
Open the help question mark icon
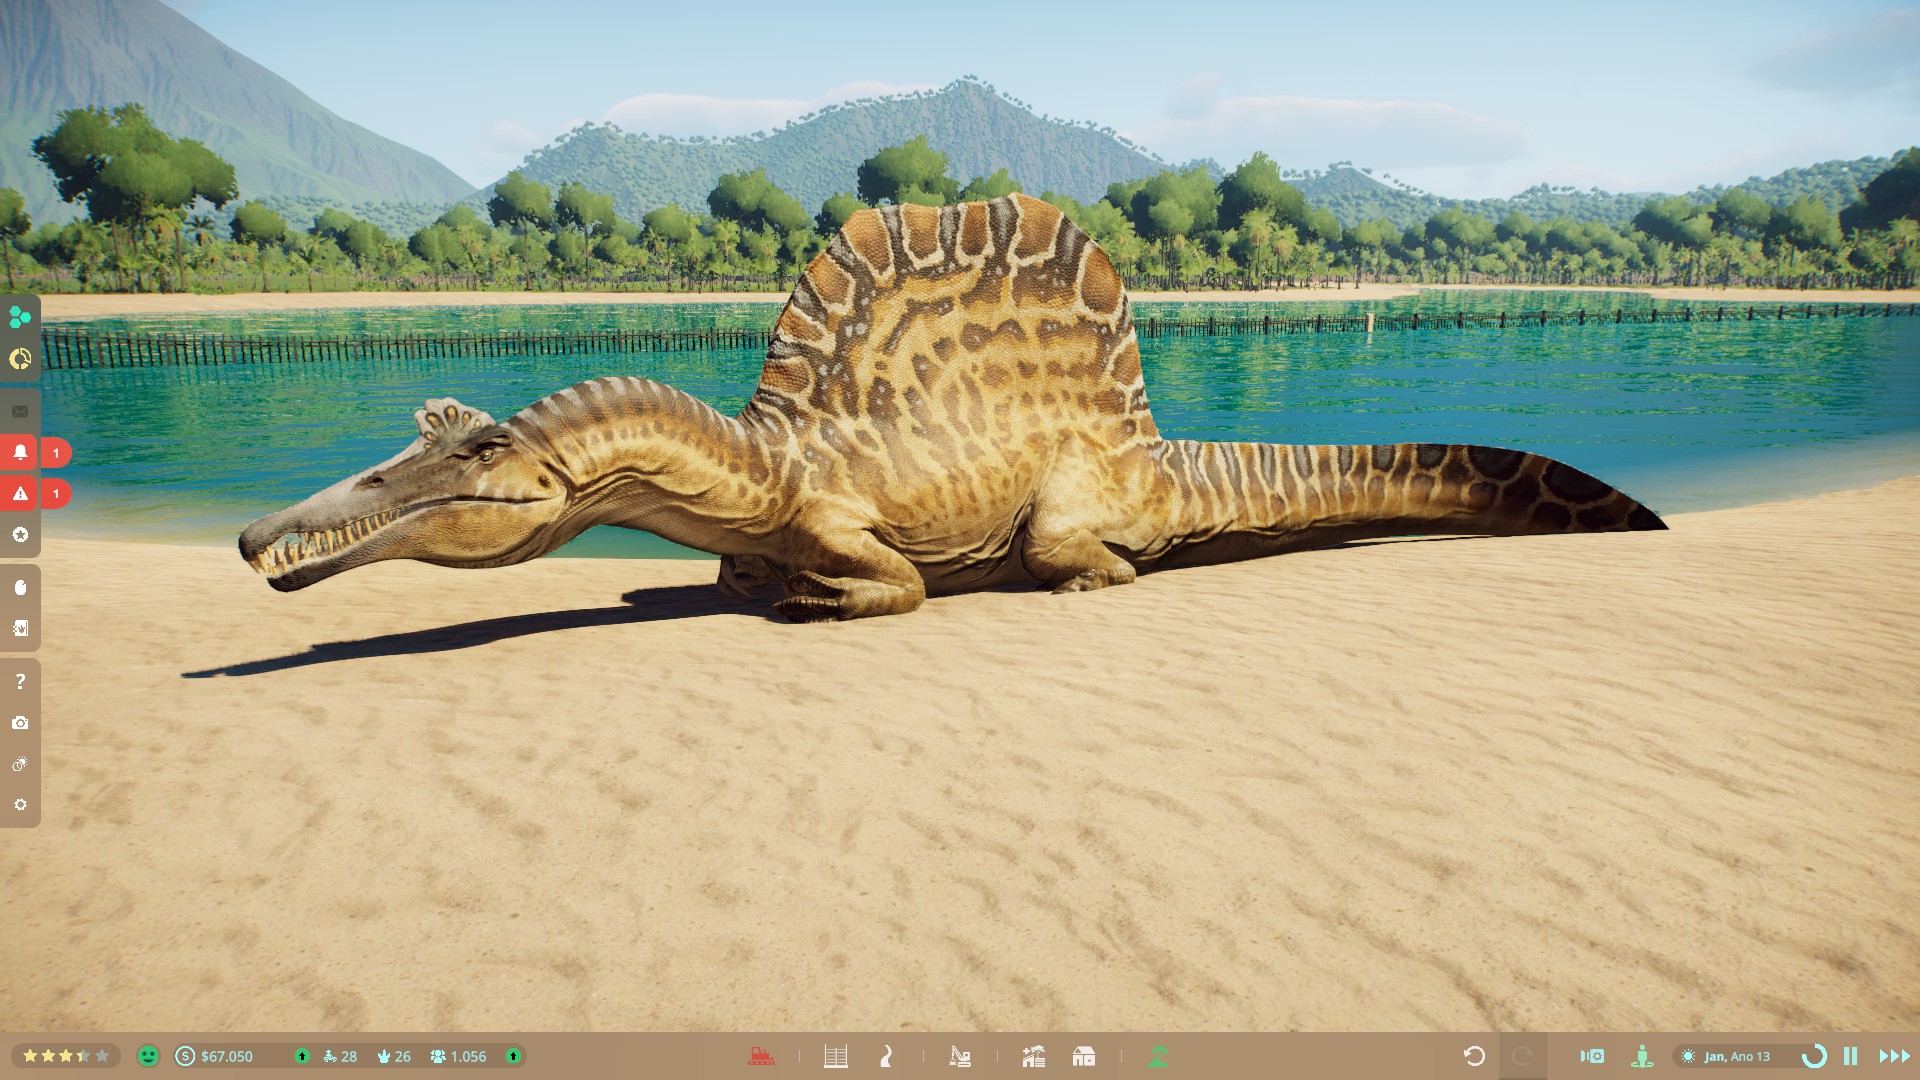point(20,681)
